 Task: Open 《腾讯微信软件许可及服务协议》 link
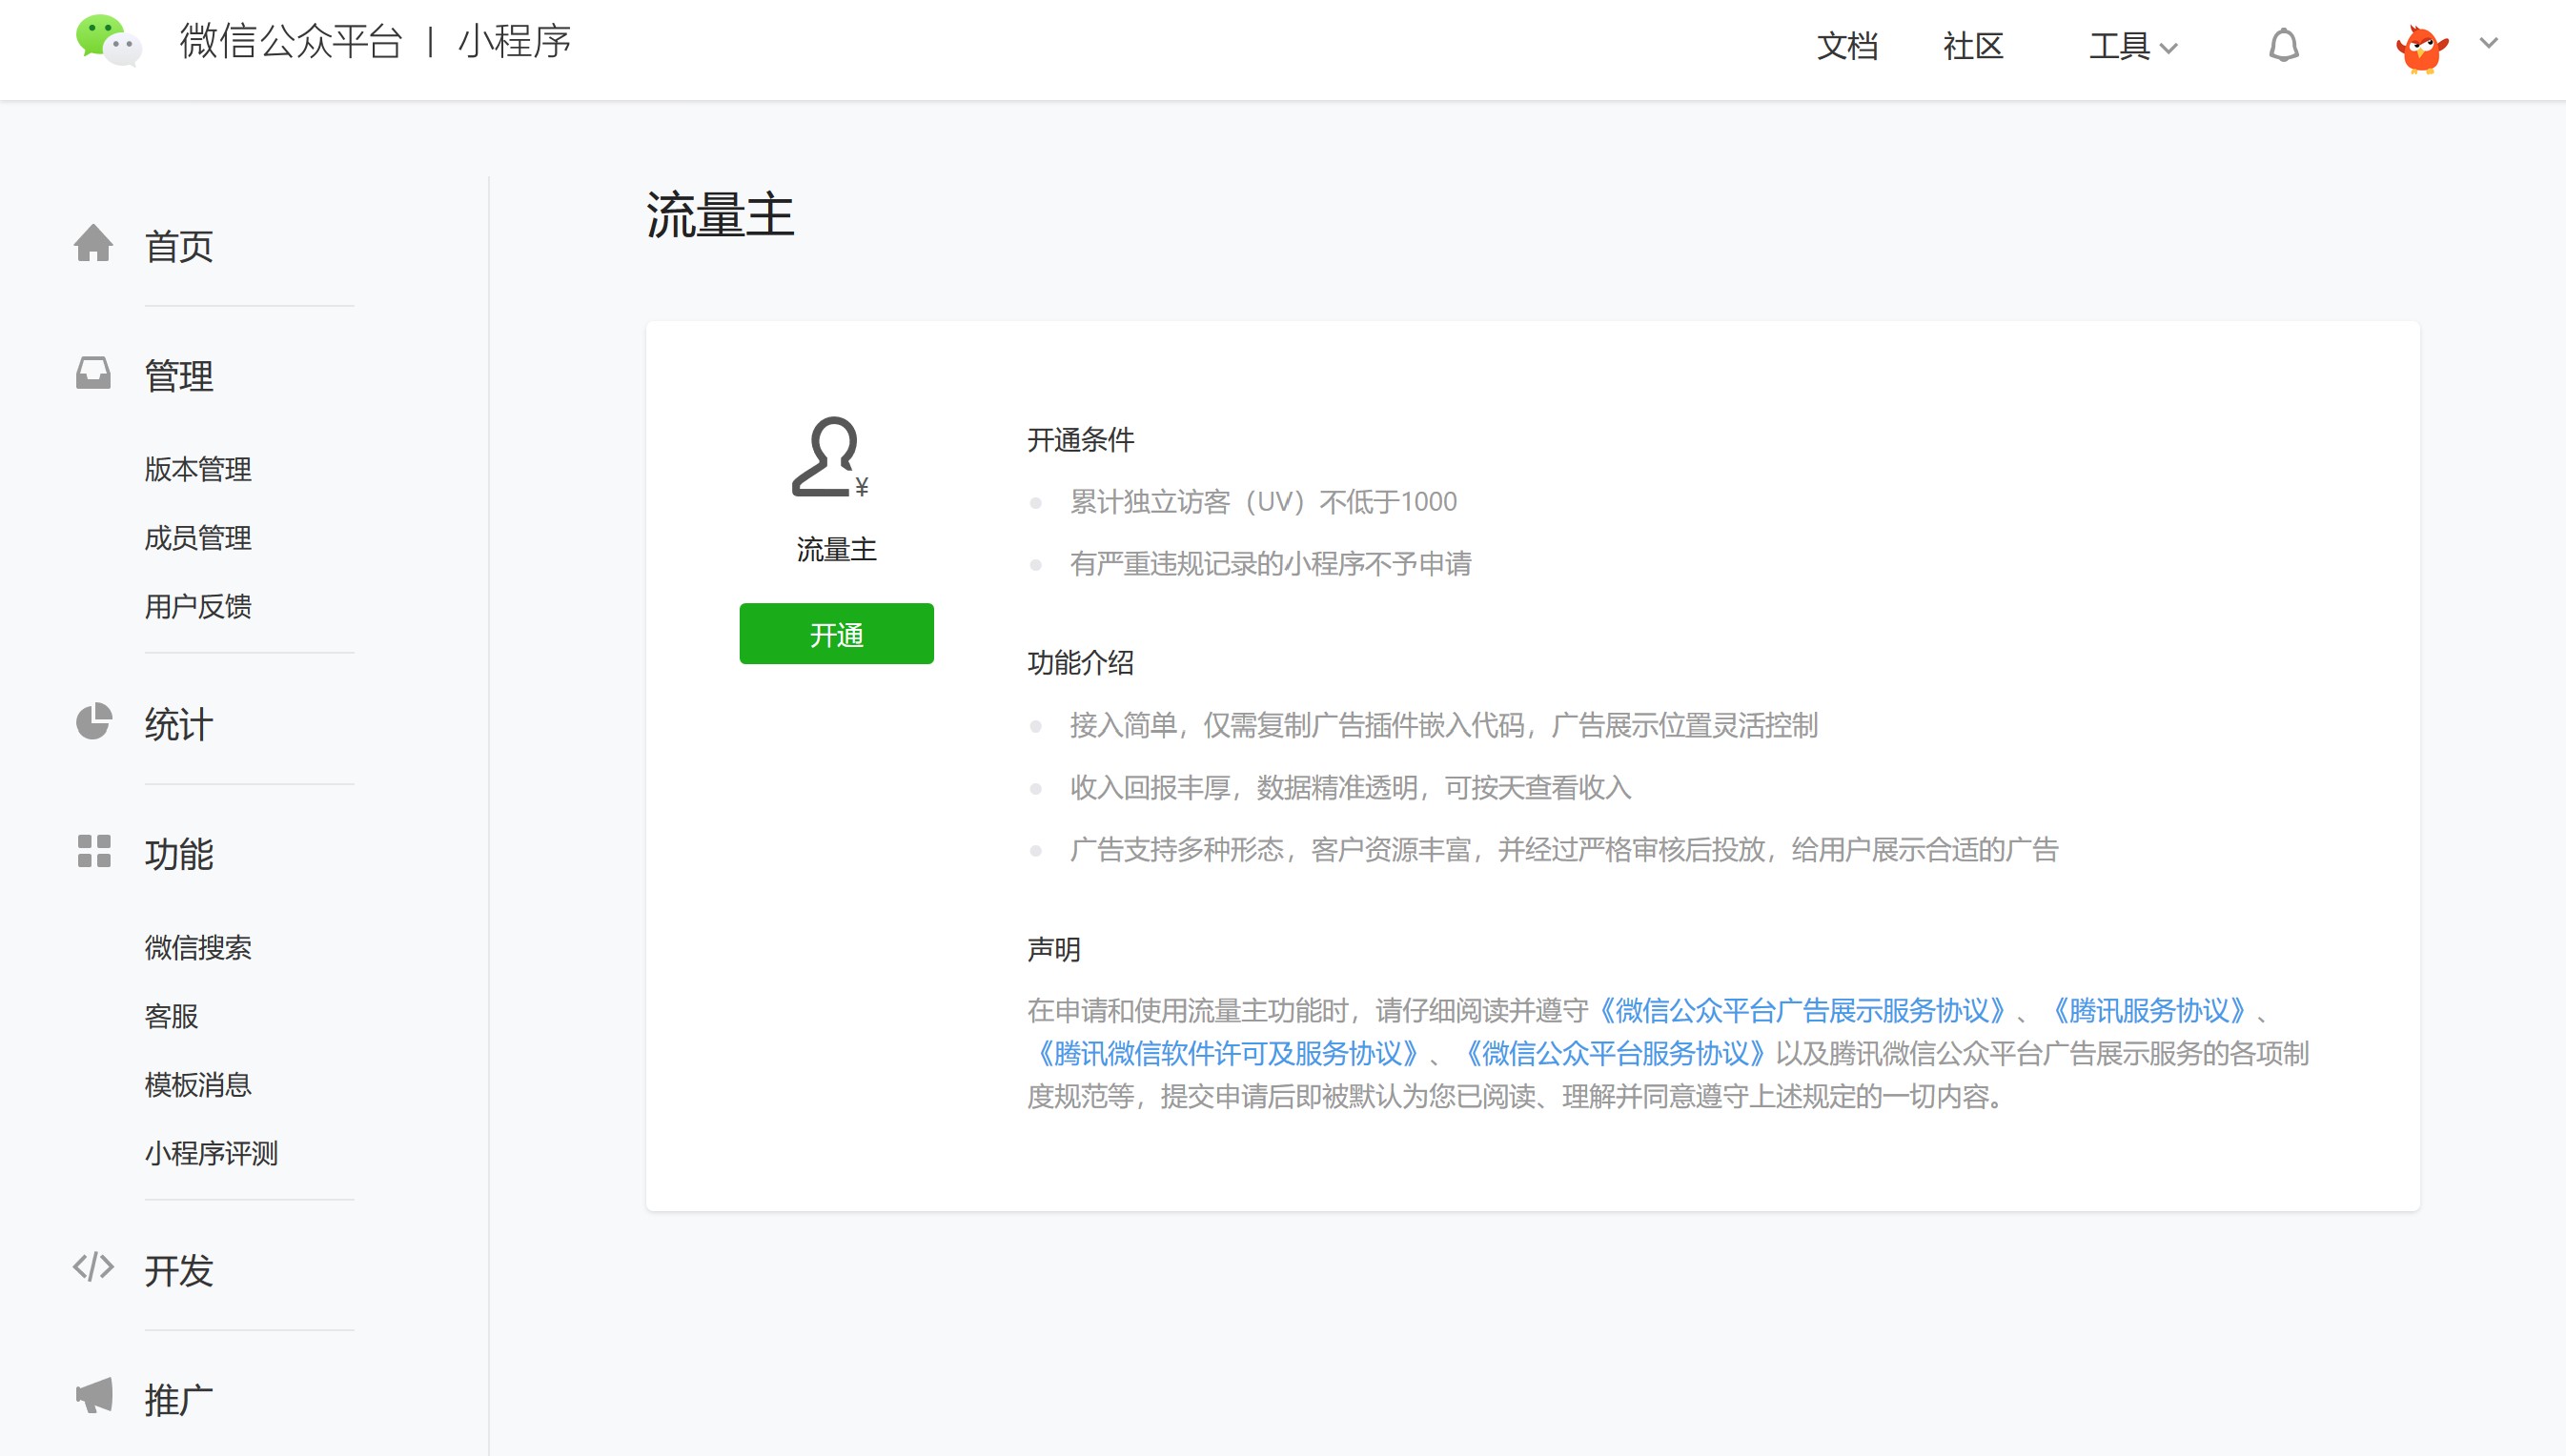click(x=1226, y=1054)
